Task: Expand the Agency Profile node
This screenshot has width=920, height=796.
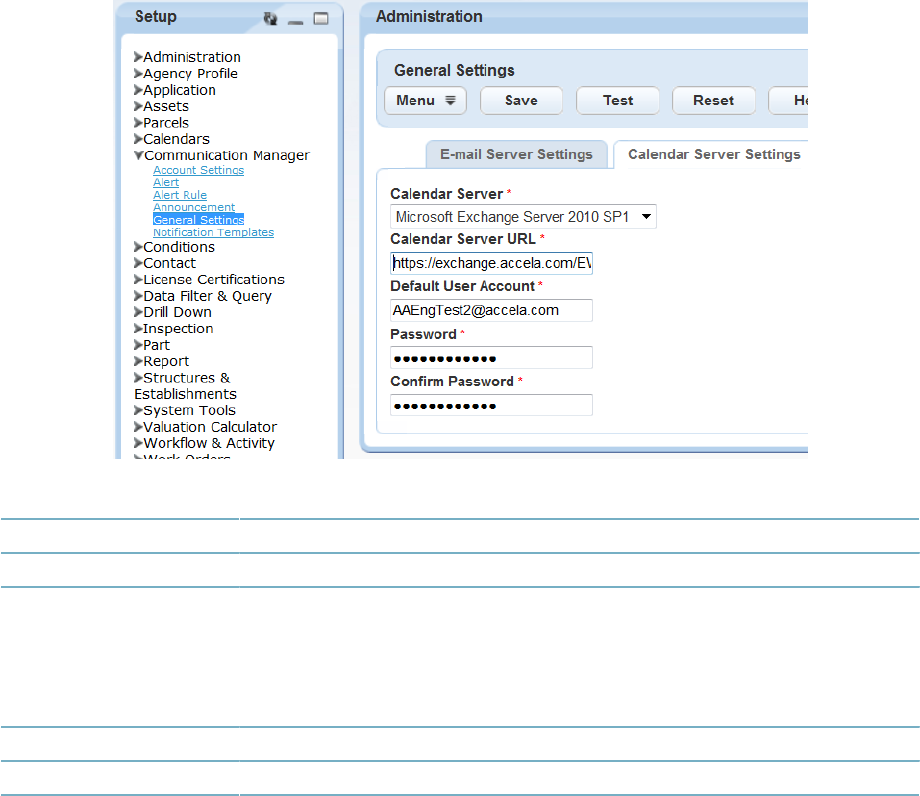Action: click(138, 73)
